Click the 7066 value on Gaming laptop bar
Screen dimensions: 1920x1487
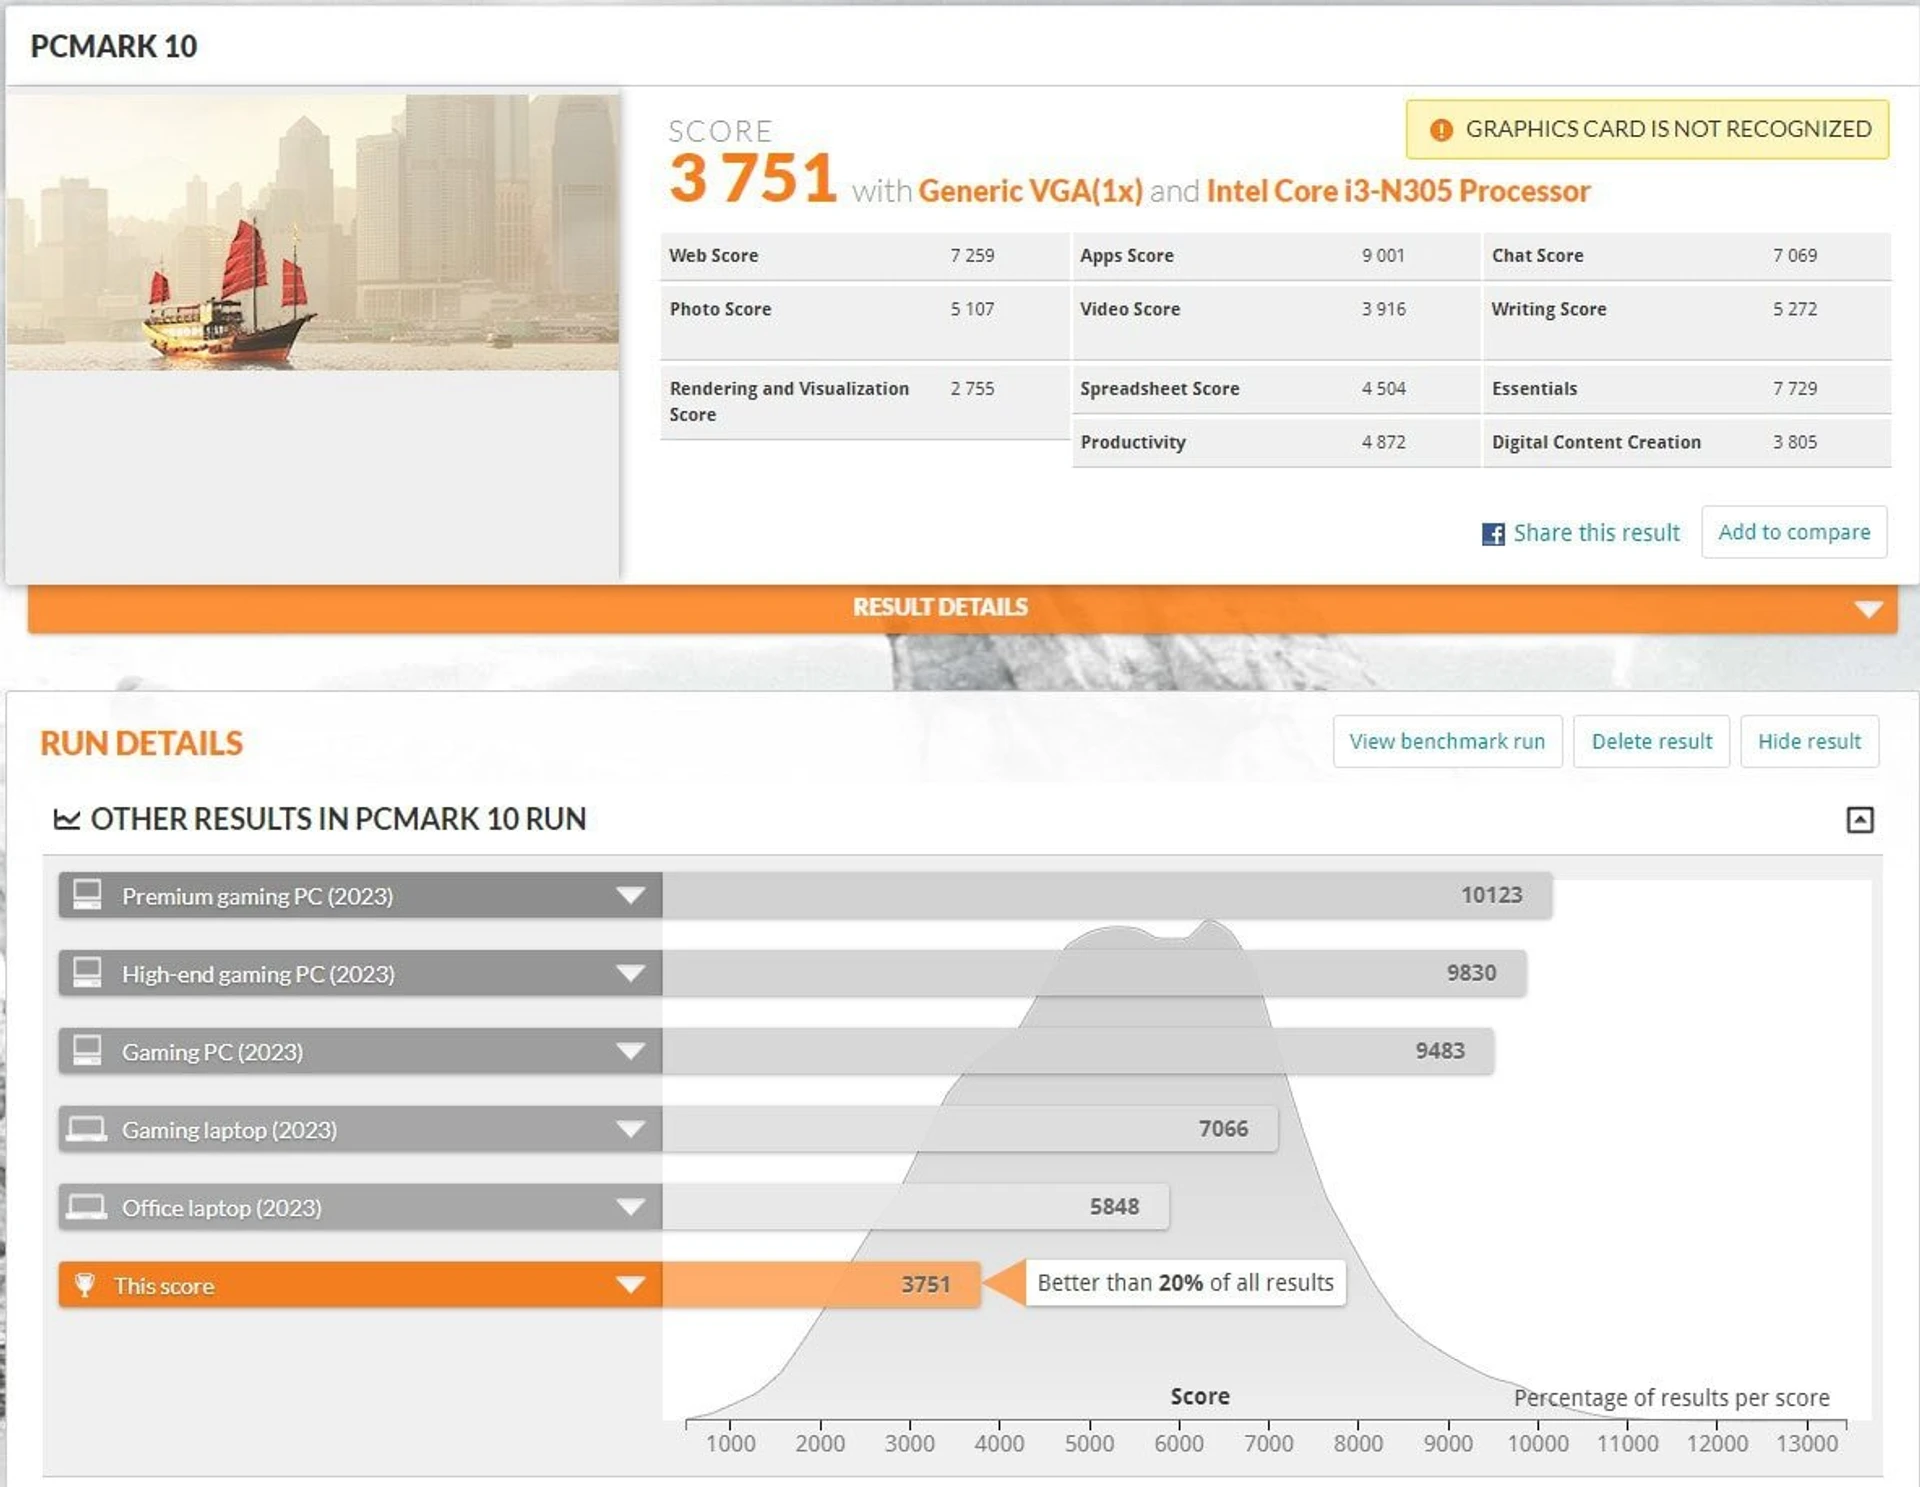coord(1223,1129)
